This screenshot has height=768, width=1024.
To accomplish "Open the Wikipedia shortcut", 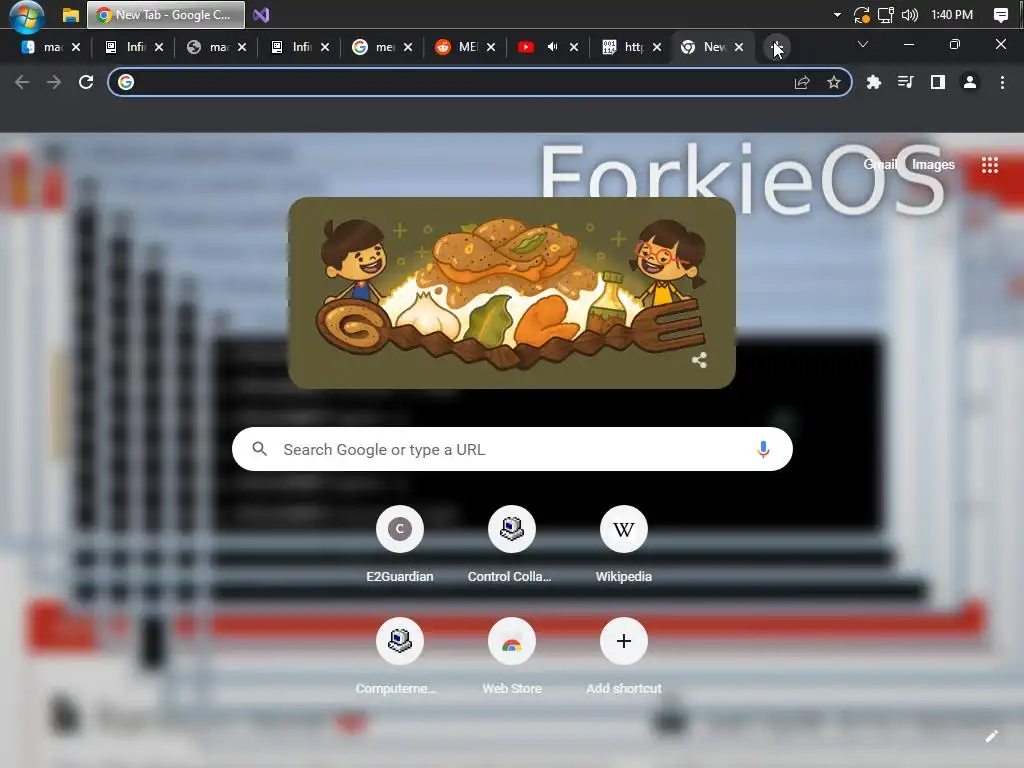I will (x=624, y=544).
